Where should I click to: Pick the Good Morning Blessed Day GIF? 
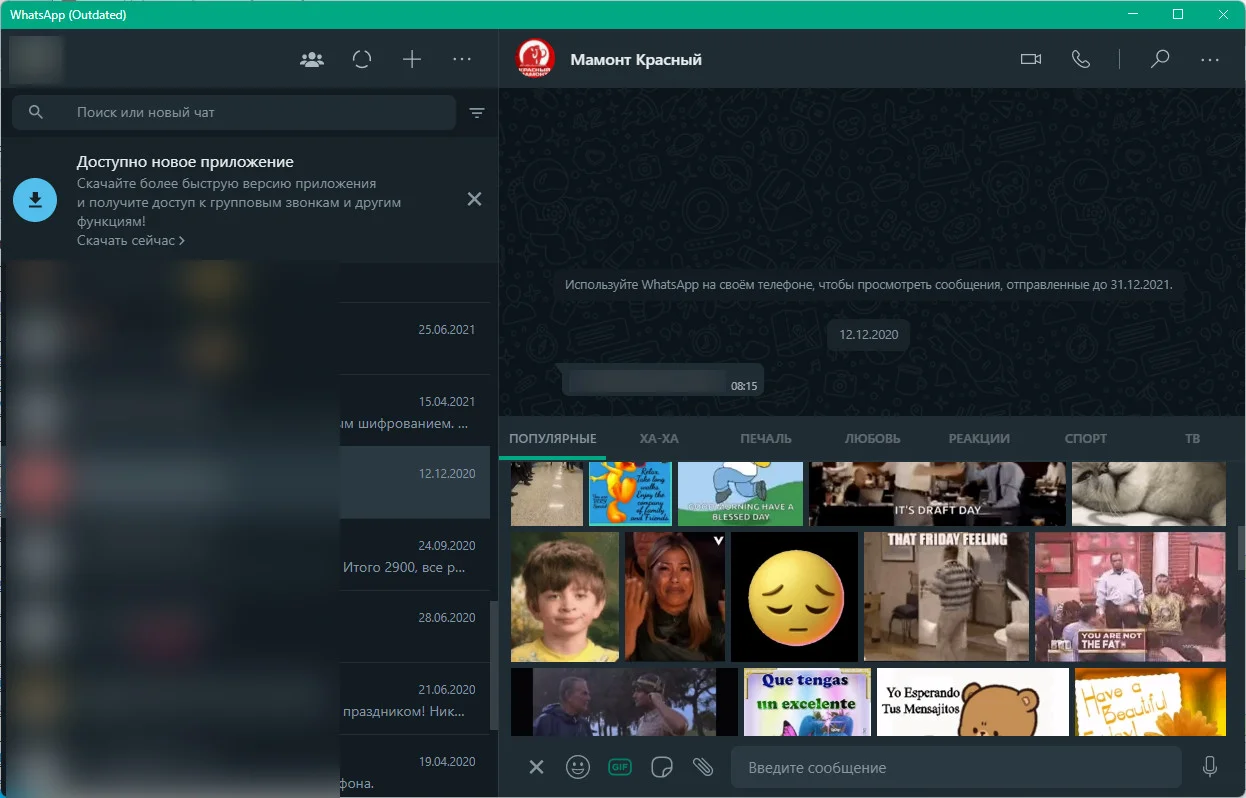[740, 494]
